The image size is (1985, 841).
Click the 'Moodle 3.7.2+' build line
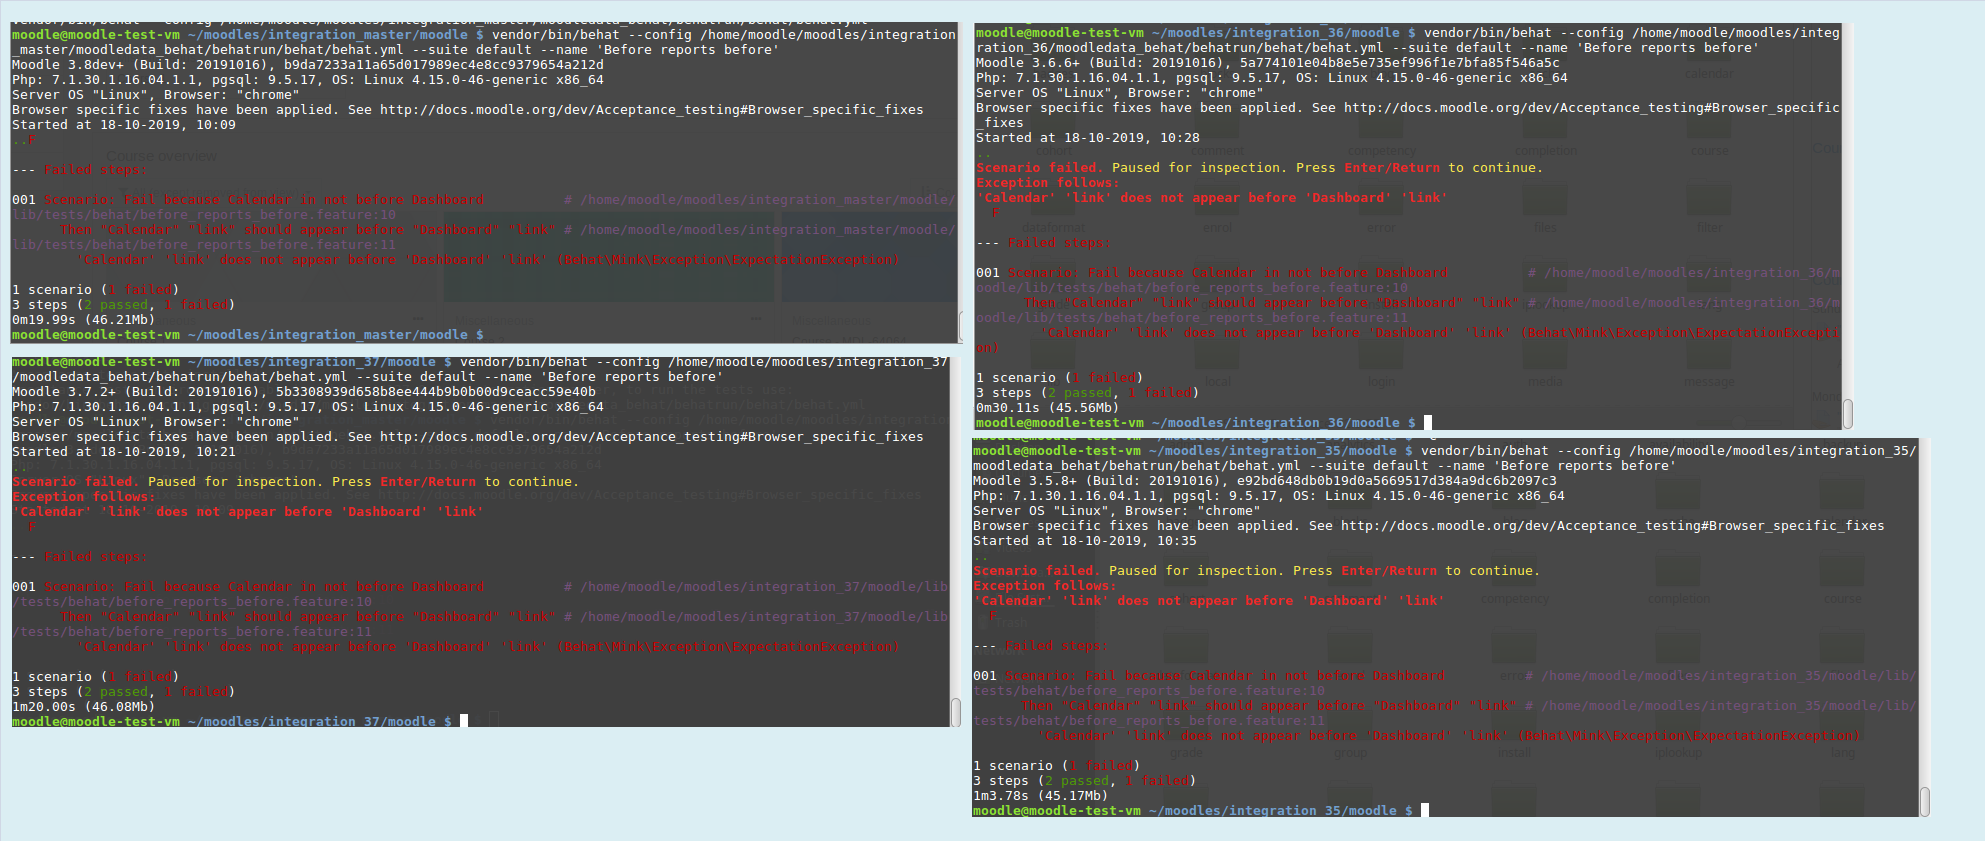pyautogui.click(x=304, y=392)
